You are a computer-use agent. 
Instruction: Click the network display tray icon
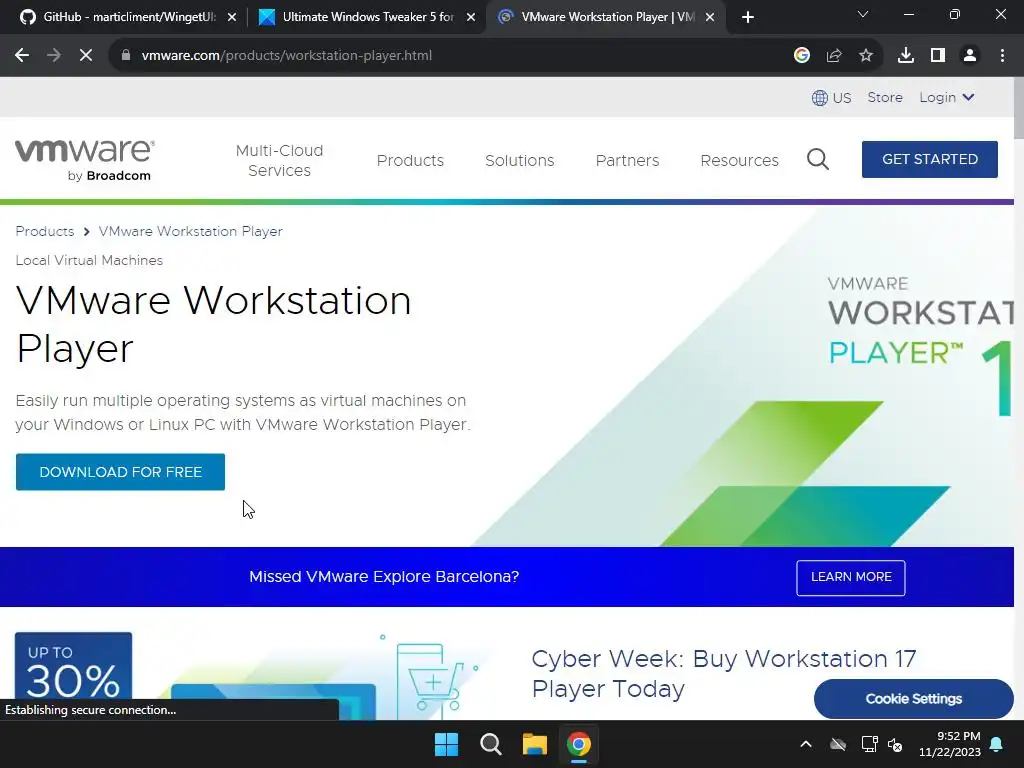pyautogui.click(x=869, y=744)
